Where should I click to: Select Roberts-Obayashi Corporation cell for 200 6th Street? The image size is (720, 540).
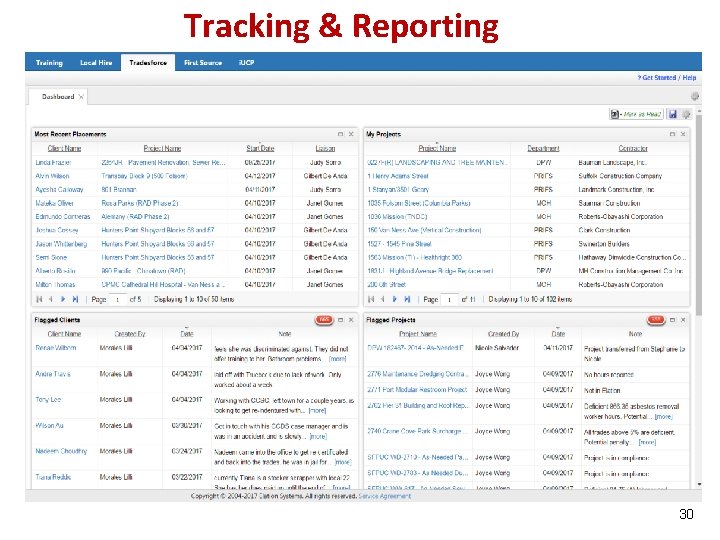tap(620, 285)
